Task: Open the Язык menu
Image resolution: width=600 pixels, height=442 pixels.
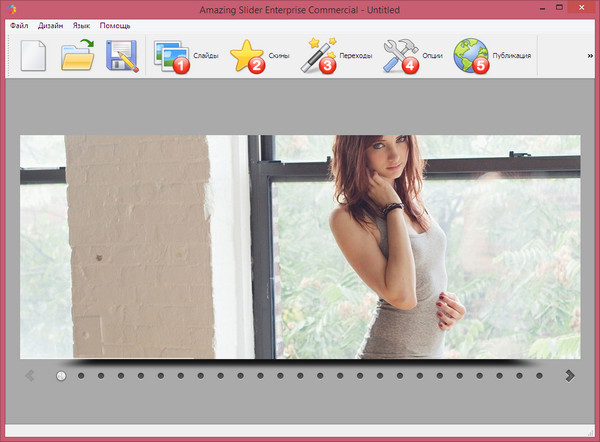Action: [82, 24]
